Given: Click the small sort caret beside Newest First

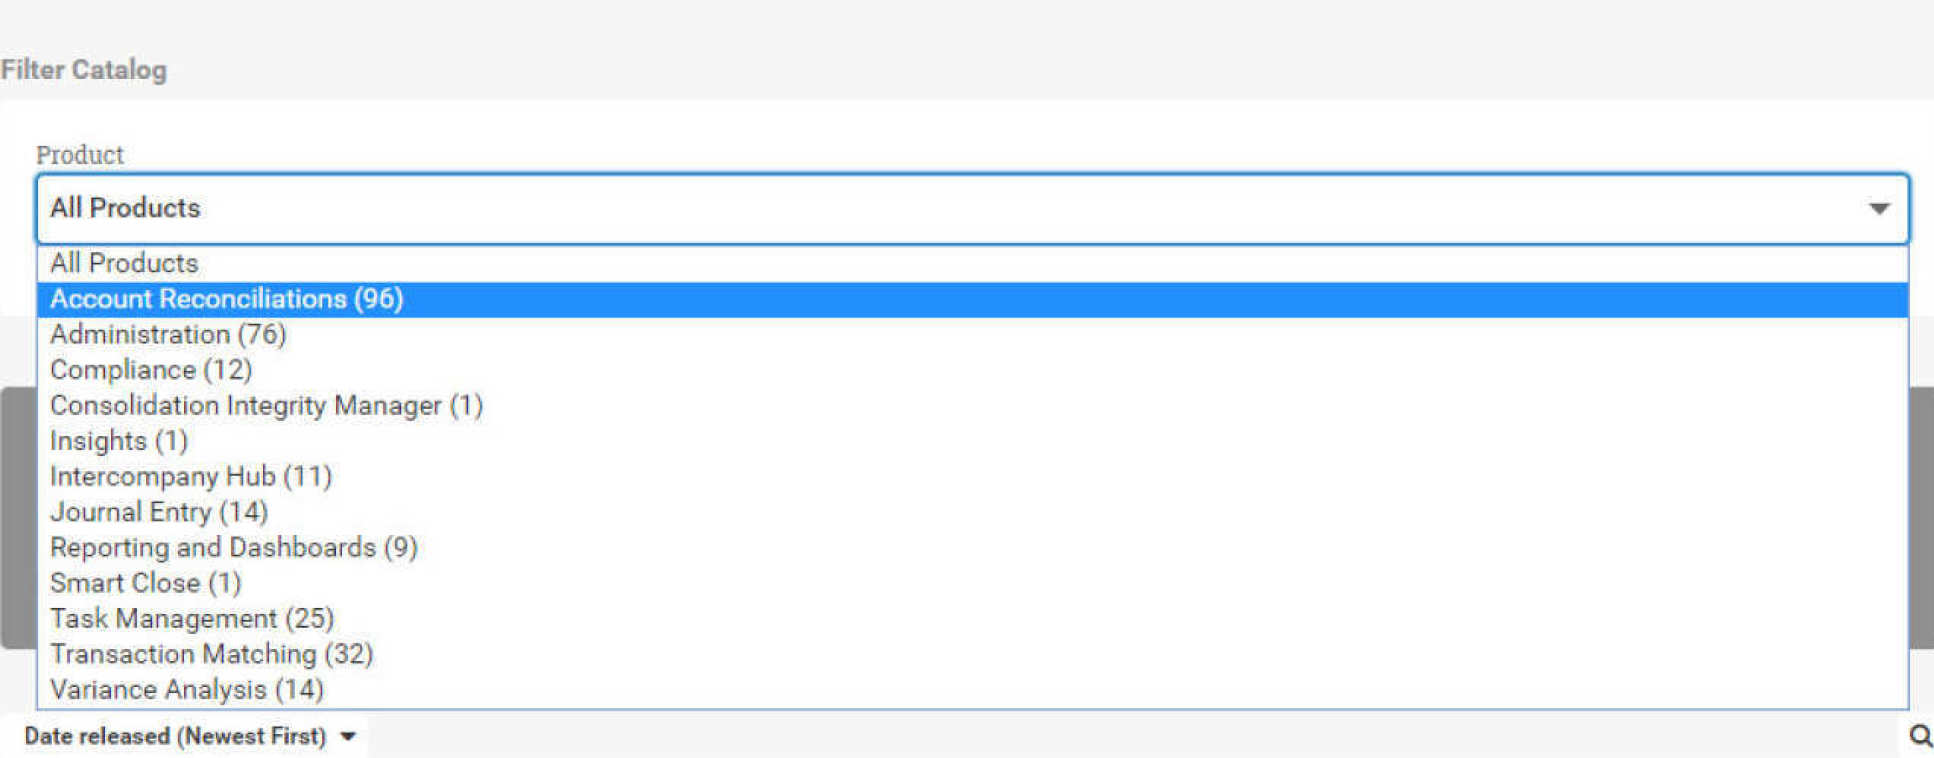Looking at the screenshot, I should 348,737.
